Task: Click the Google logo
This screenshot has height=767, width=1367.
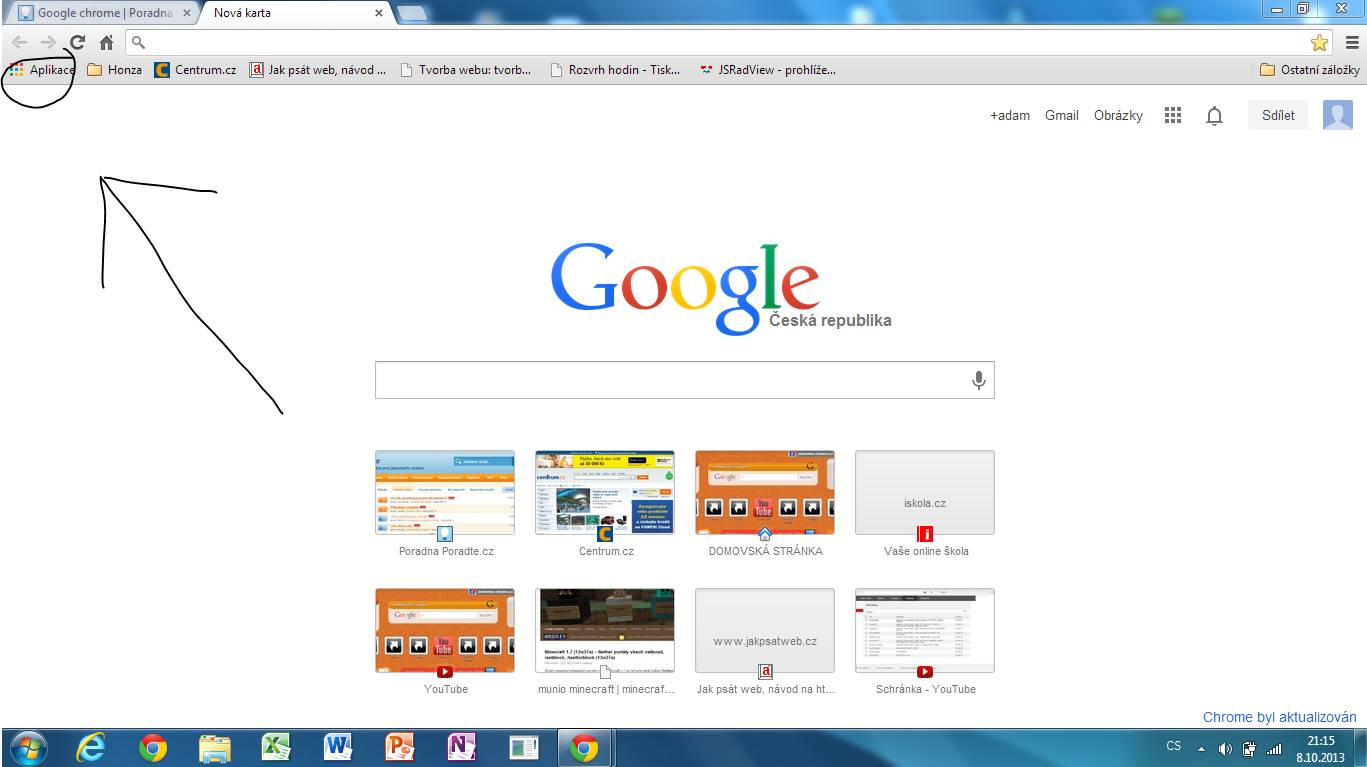Action: (x=685, y=288)
